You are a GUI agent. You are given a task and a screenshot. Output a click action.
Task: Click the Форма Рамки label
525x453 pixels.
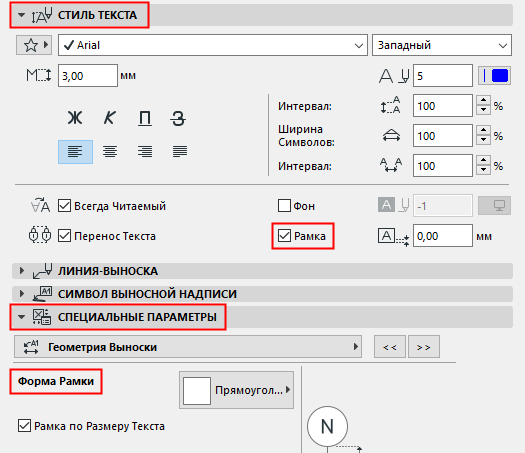[56, 381]
